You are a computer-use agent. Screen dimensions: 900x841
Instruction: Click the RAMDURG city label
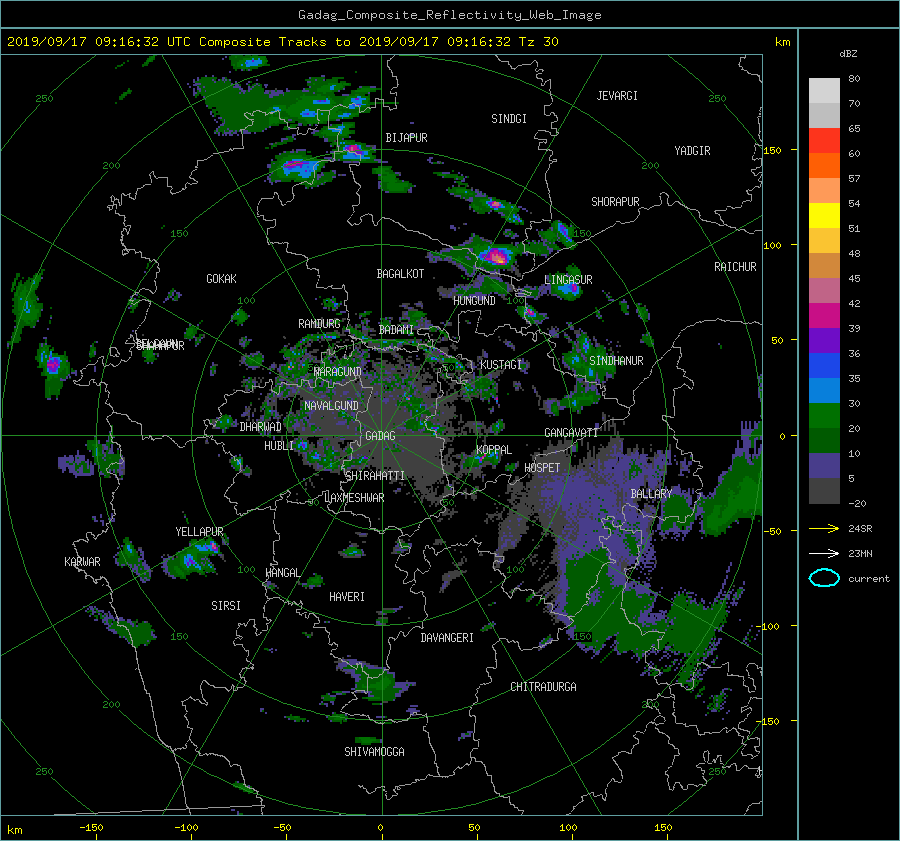319,324
